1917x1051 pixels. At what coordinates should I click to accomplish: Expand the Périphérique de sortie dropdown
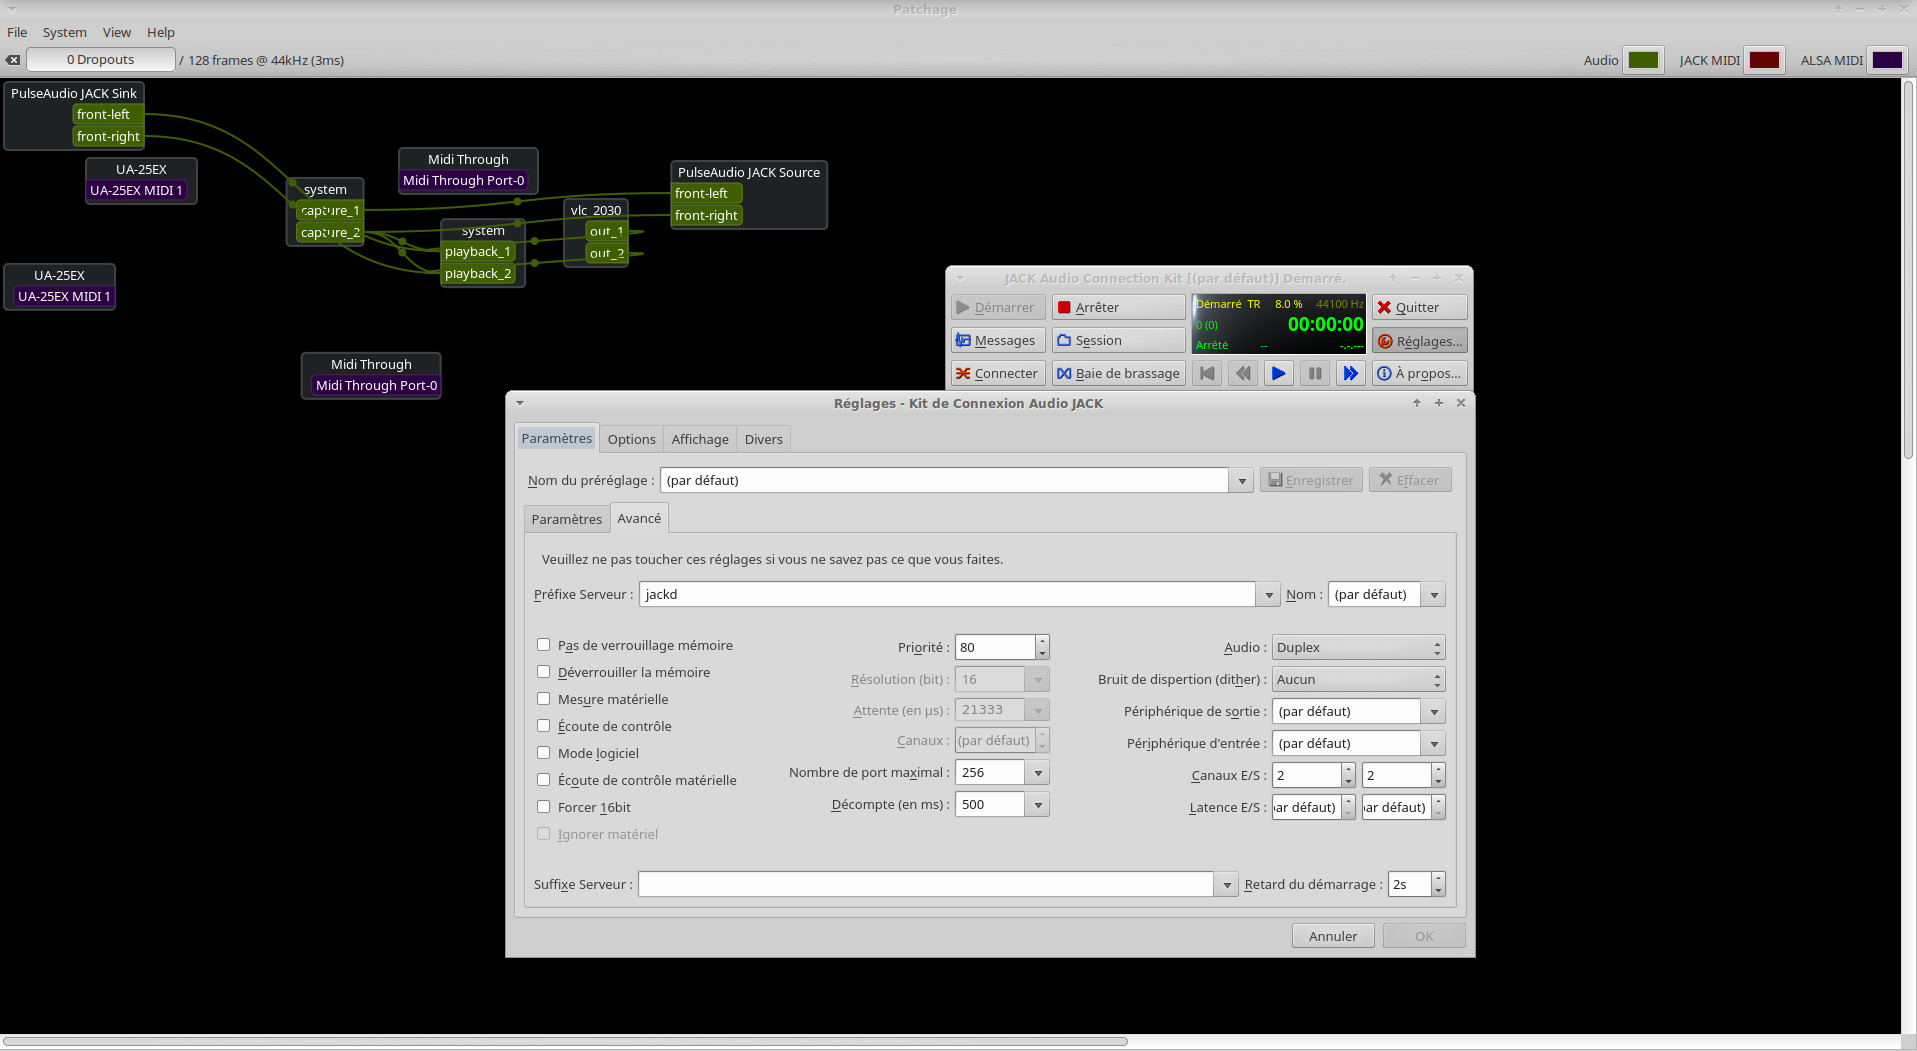point(1433,712)
